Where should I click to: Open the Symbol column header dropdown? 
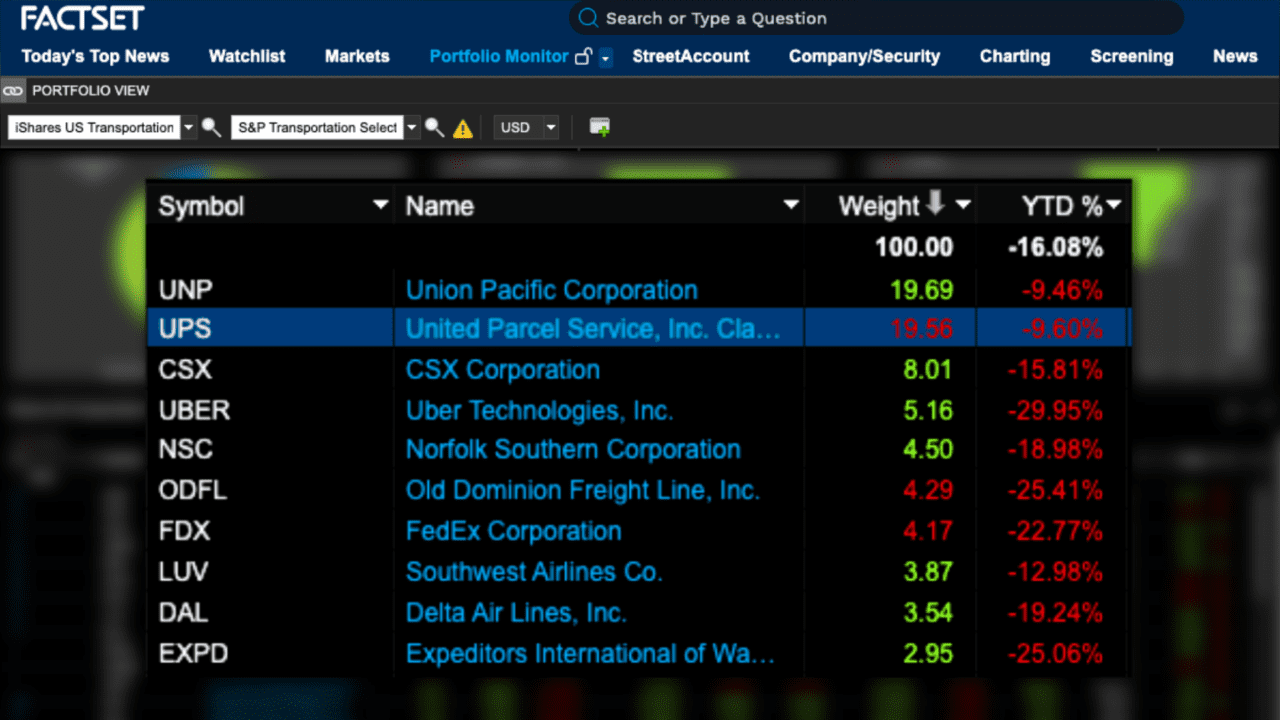coord(380,206)
